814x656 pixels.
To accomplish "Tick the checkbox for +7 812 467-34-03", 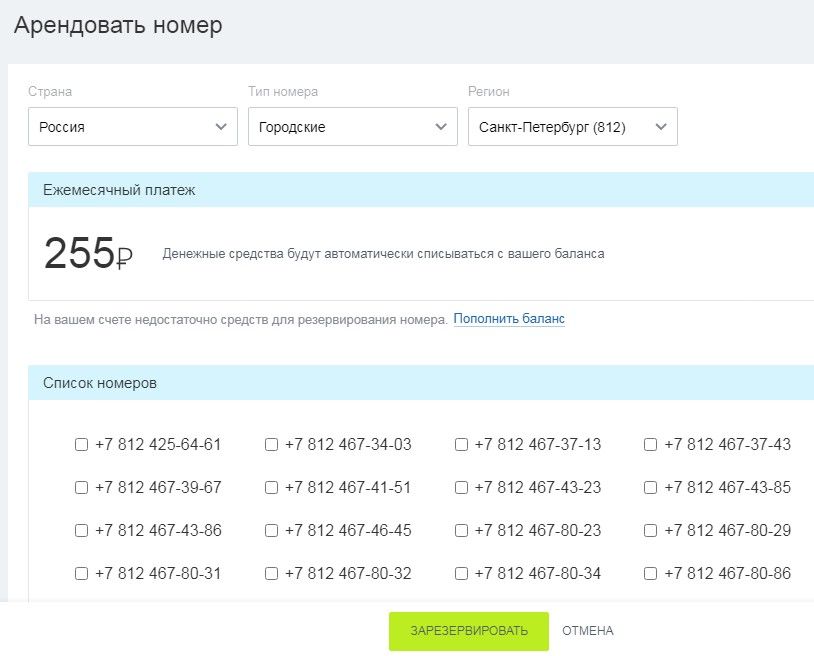I will pos(272,445).
